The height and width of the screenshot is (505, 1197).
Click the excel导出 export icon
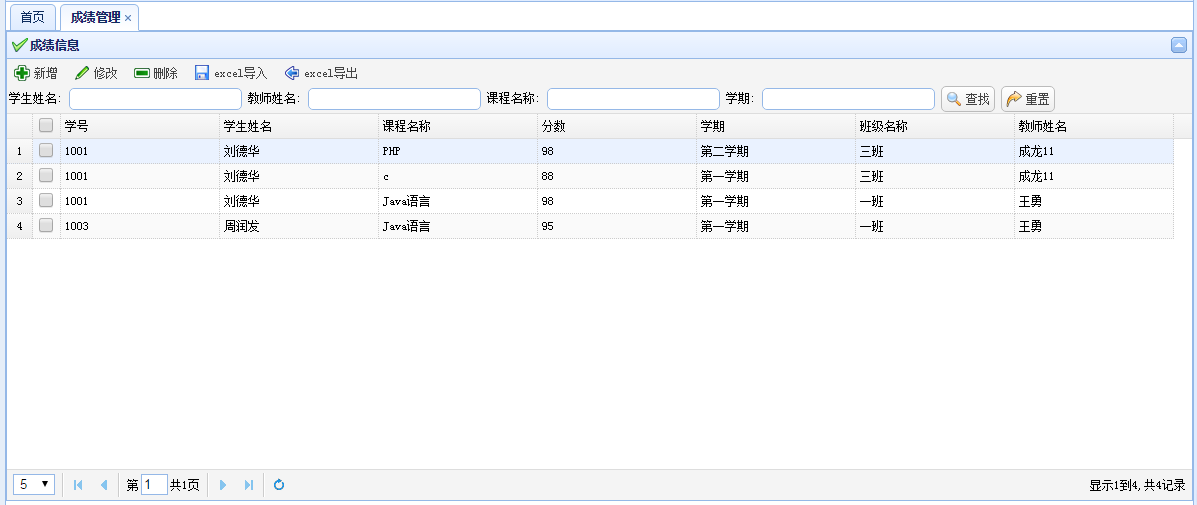tap(292, 73)
